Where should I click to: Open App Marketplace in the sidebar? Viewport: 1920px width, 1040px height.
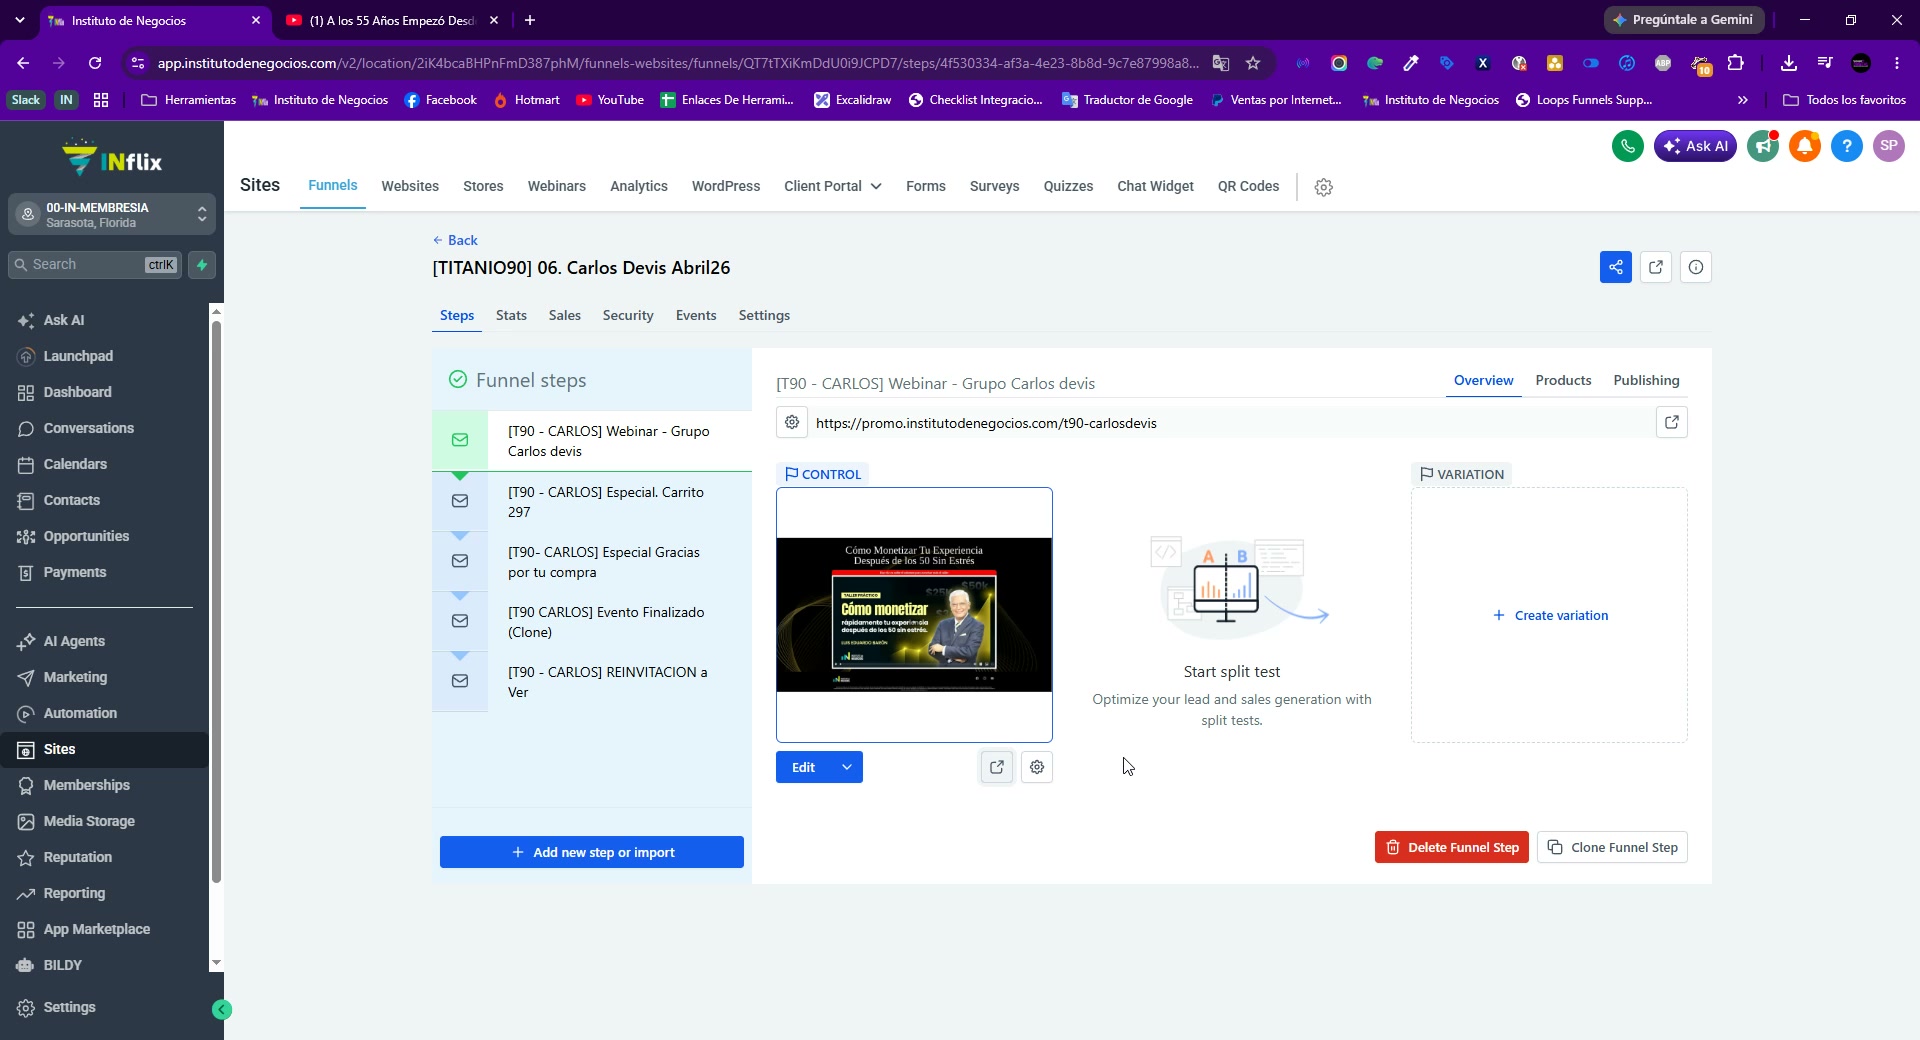coord(97,929)
